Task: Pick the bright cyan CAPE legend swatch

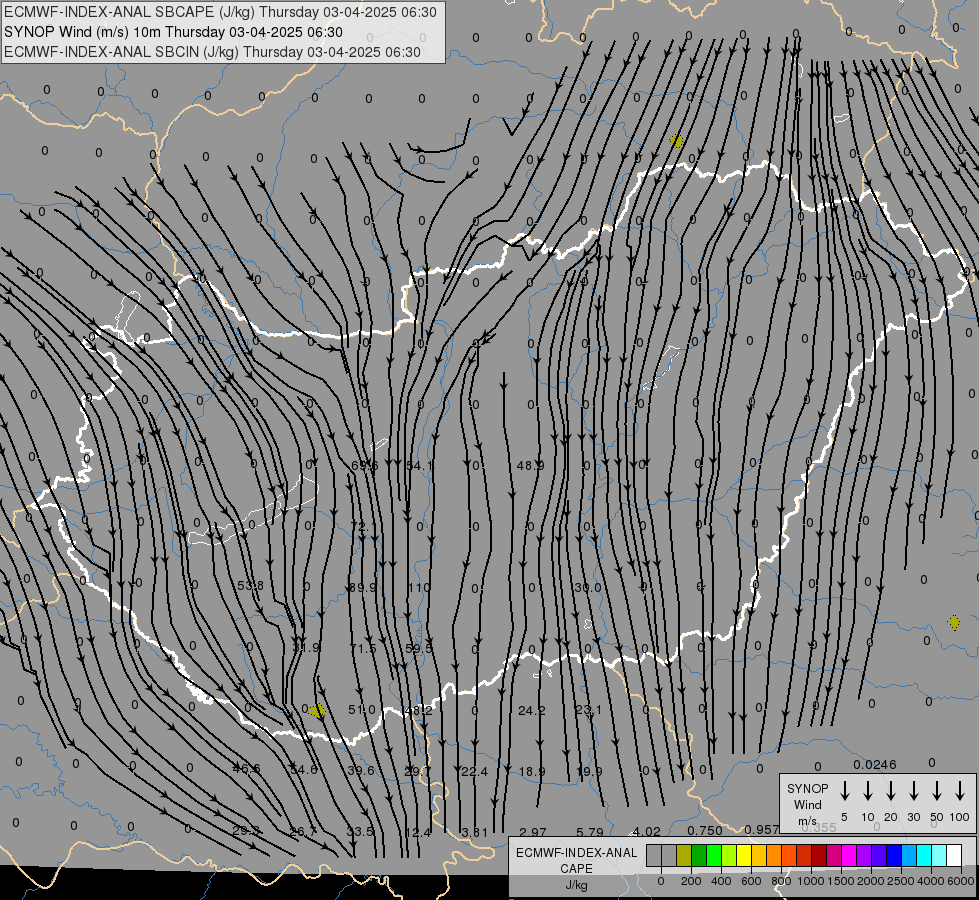Action: click(x=923, y=856)
